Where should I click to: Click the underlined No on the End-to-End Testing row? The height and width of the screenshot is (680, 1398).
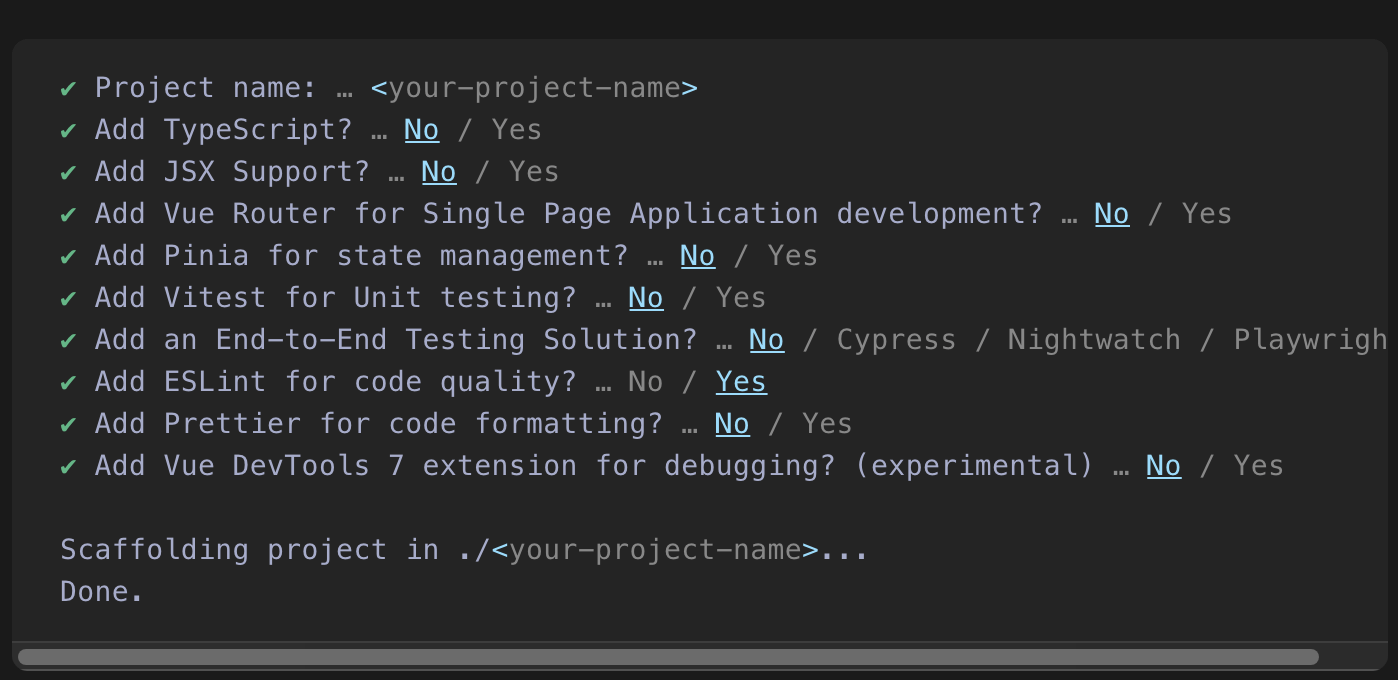pos(767,340)
